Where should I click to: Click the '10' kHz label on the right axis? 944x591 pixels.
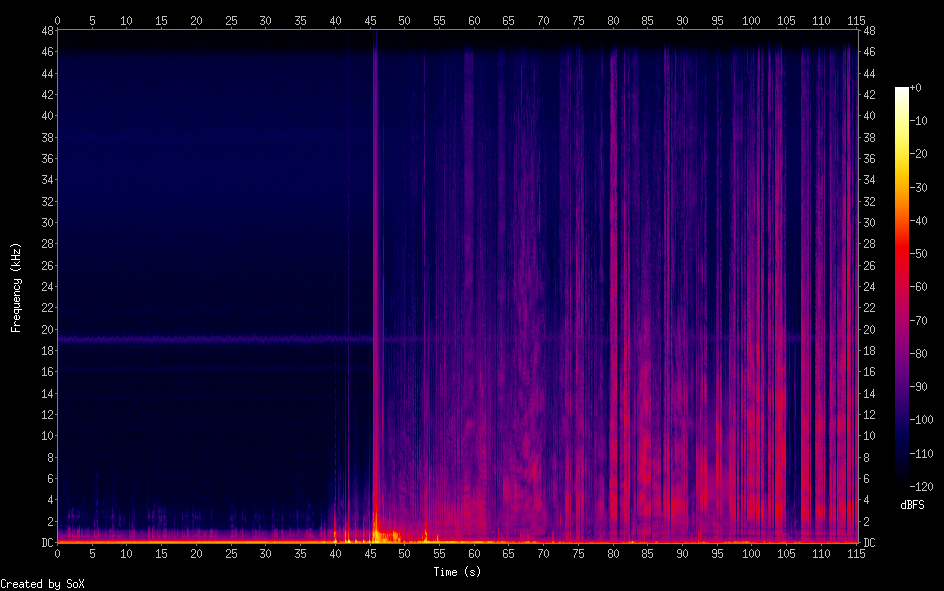869,436
